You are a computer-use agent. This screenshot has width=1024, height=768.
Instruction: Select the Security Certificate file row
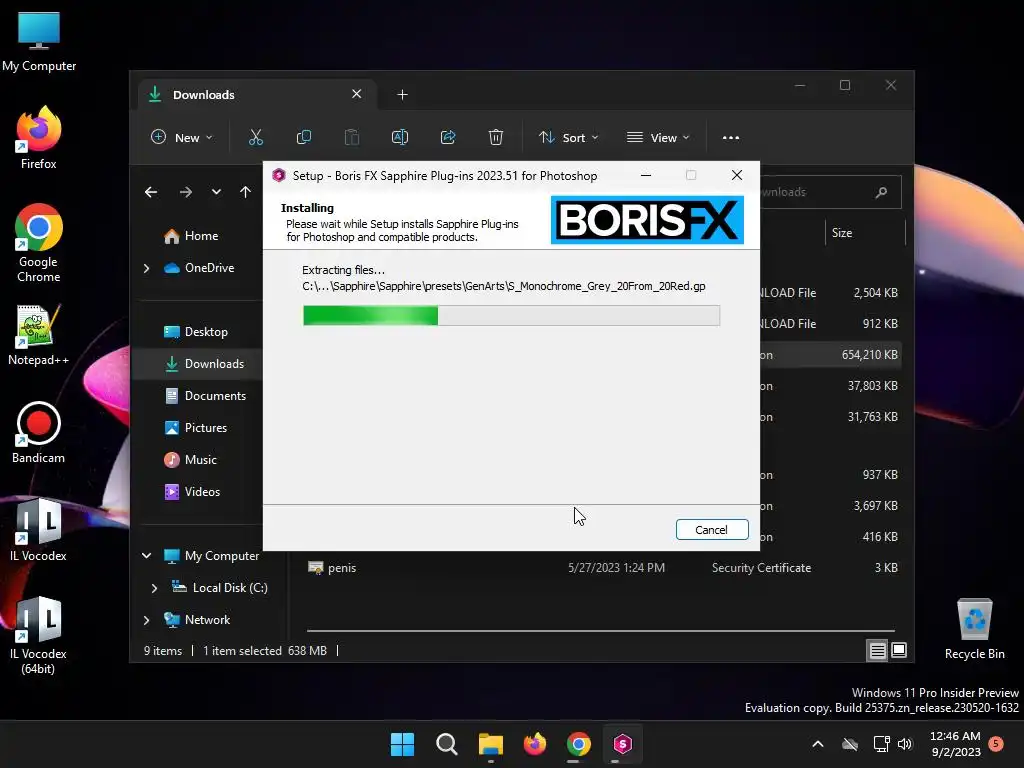point(602,568)
